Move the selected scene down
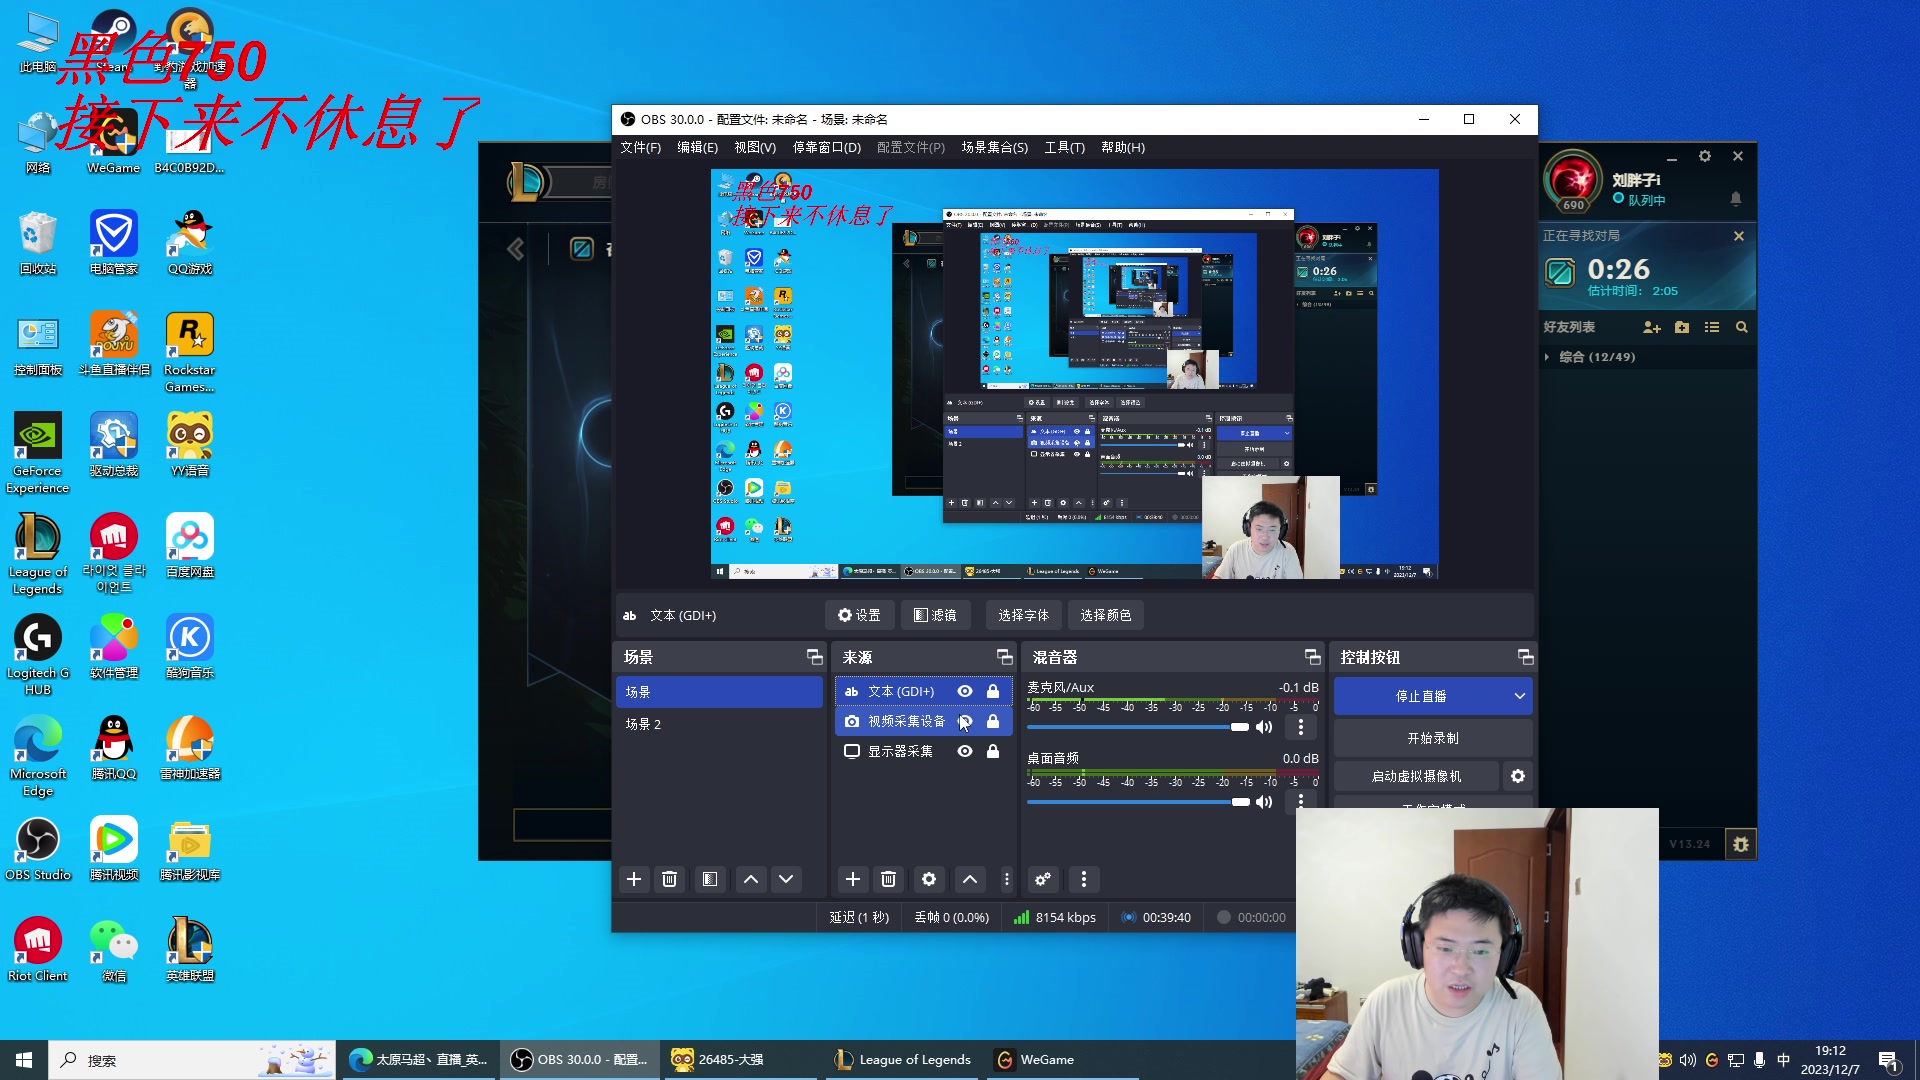Viewport: 1920px width, 1080px height. tap(786, 879)
